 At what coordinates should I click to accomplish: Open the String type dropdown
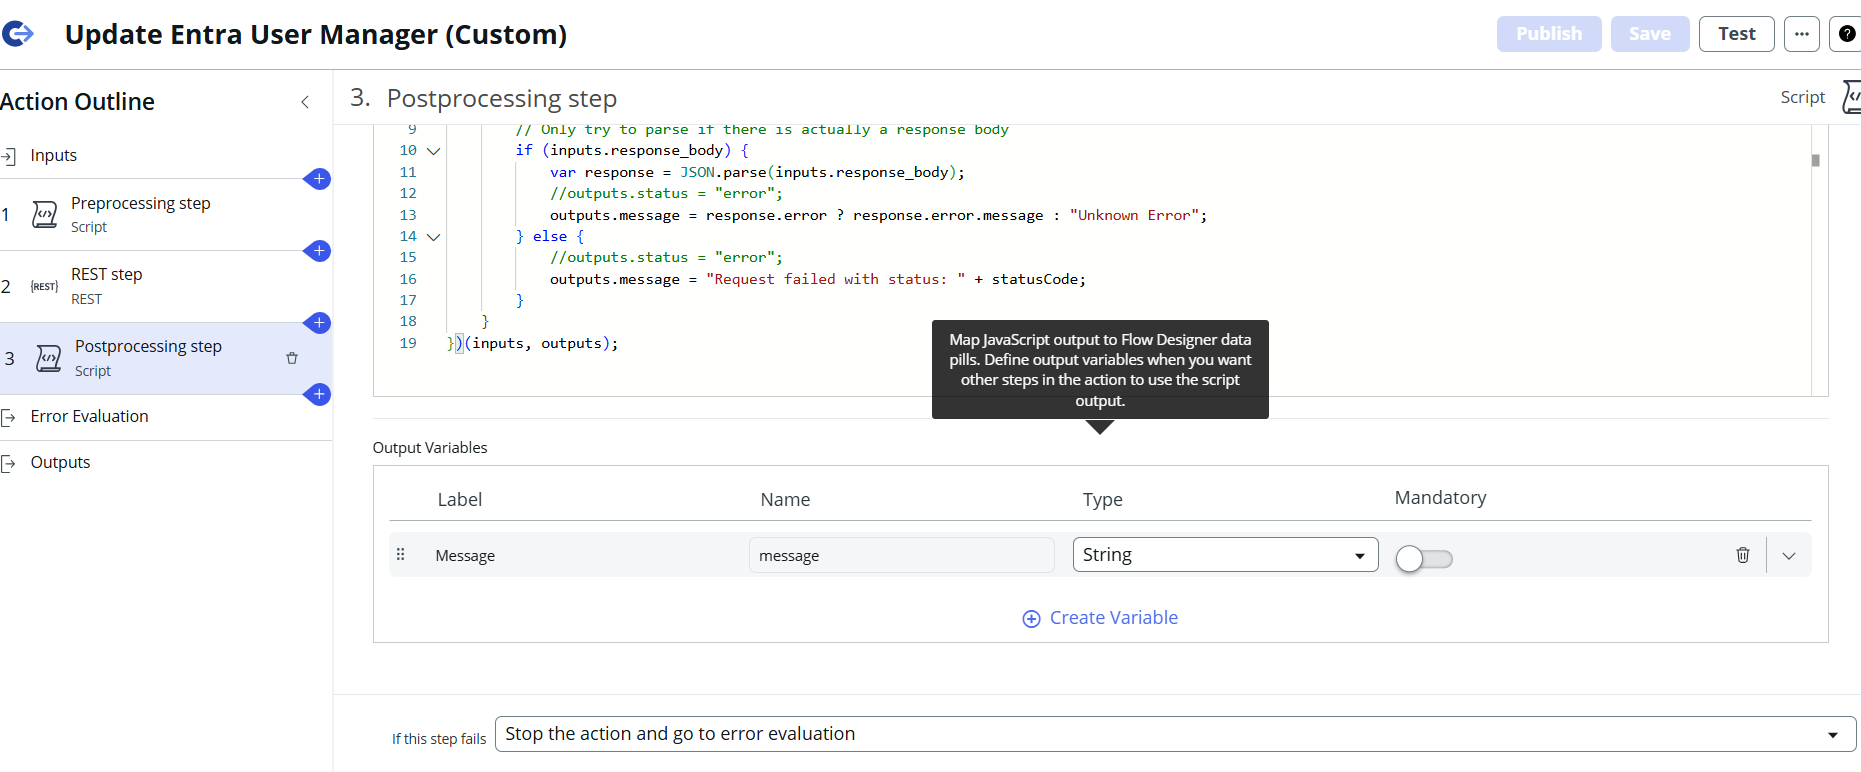[x=1224, y=555]
